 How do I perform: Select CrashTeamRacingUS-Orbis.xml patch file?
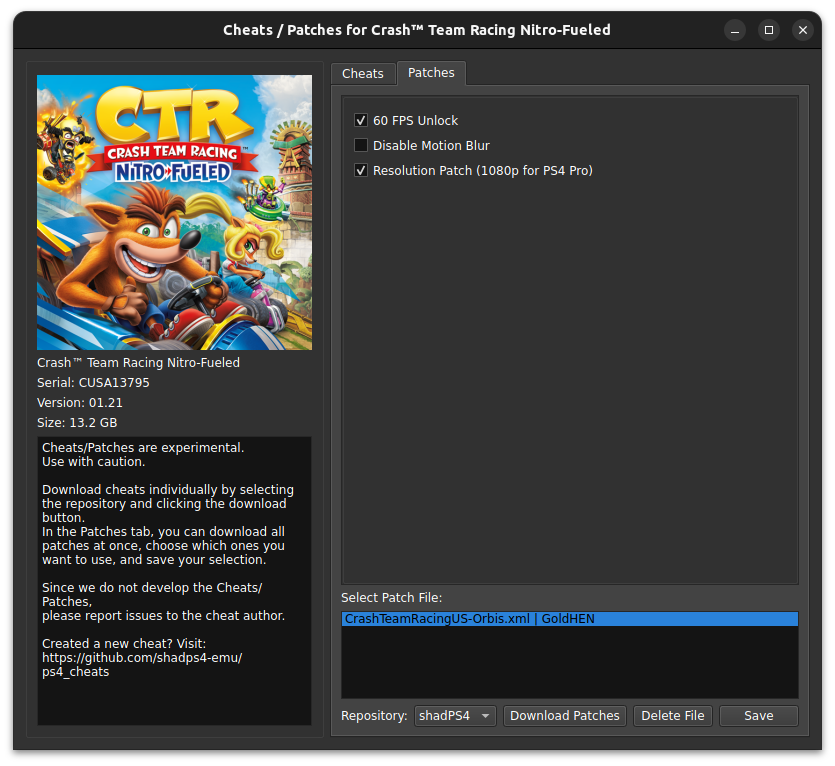click(570, 618)
